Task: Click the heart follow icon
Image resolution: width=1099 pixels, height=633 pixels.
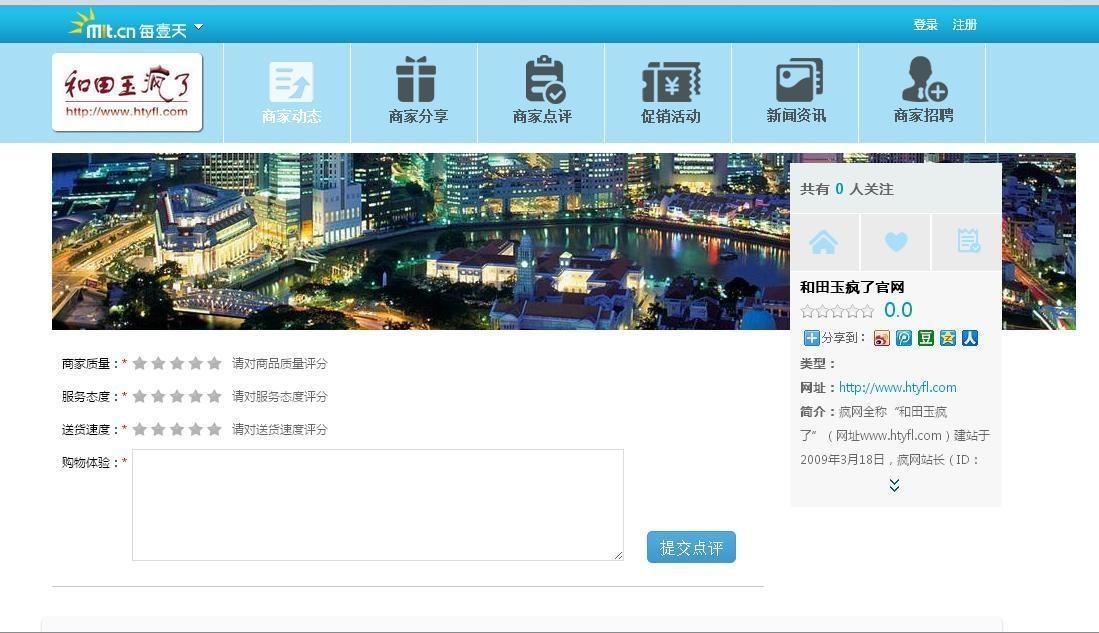Action: click(x=896, y=242)
